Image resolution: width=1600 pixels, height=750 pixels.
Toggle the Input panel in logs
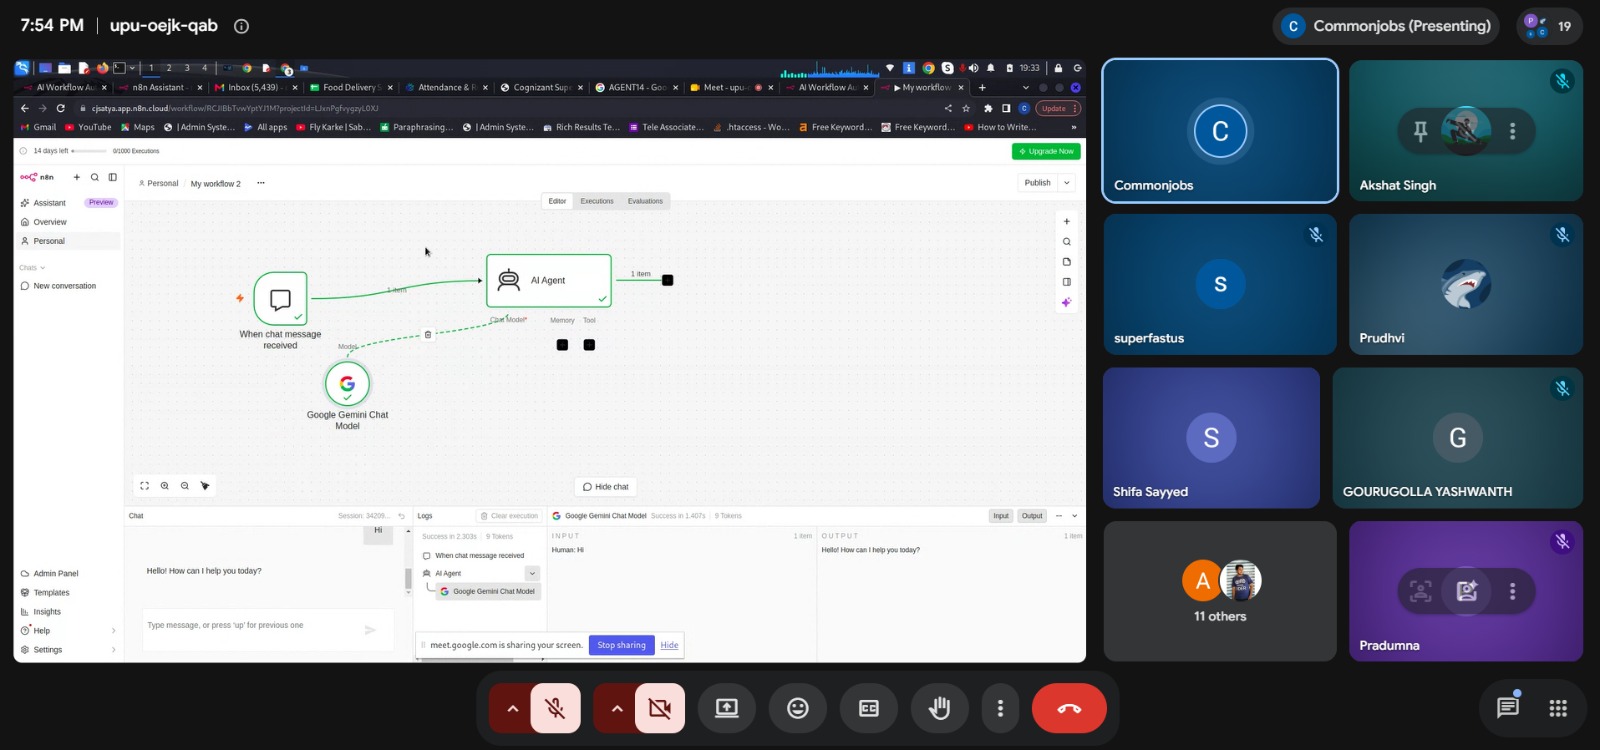pyautogui.click(x=1001, y=516)
